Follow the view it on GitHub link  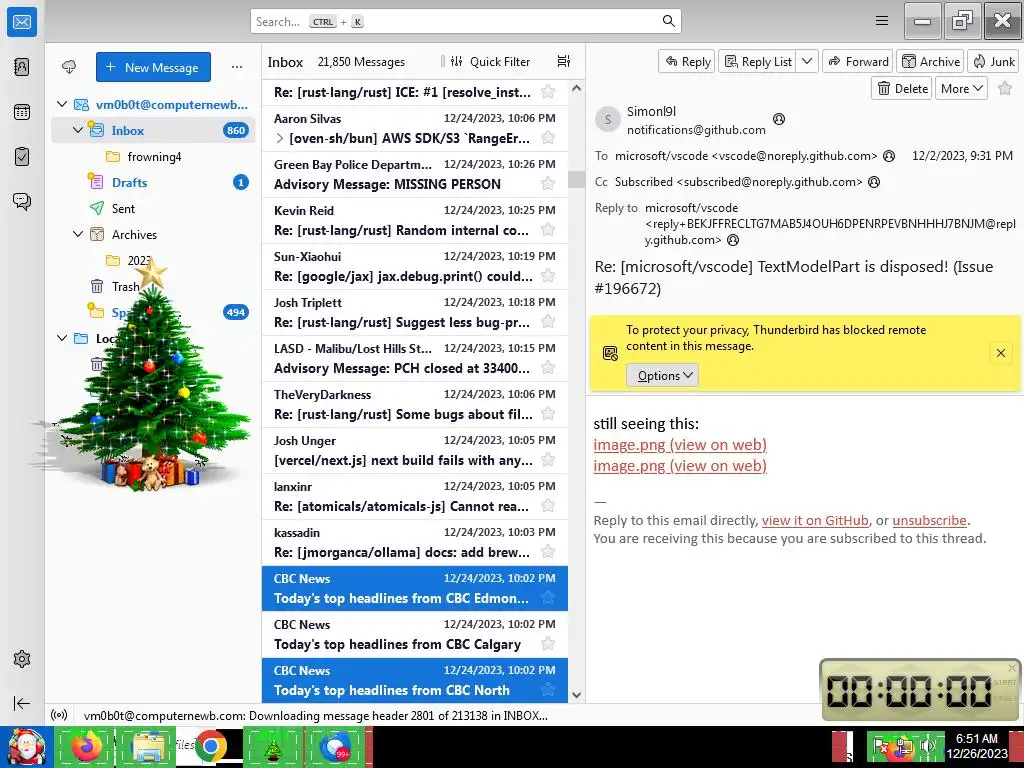pyautogui.click(x=815, y=520)
